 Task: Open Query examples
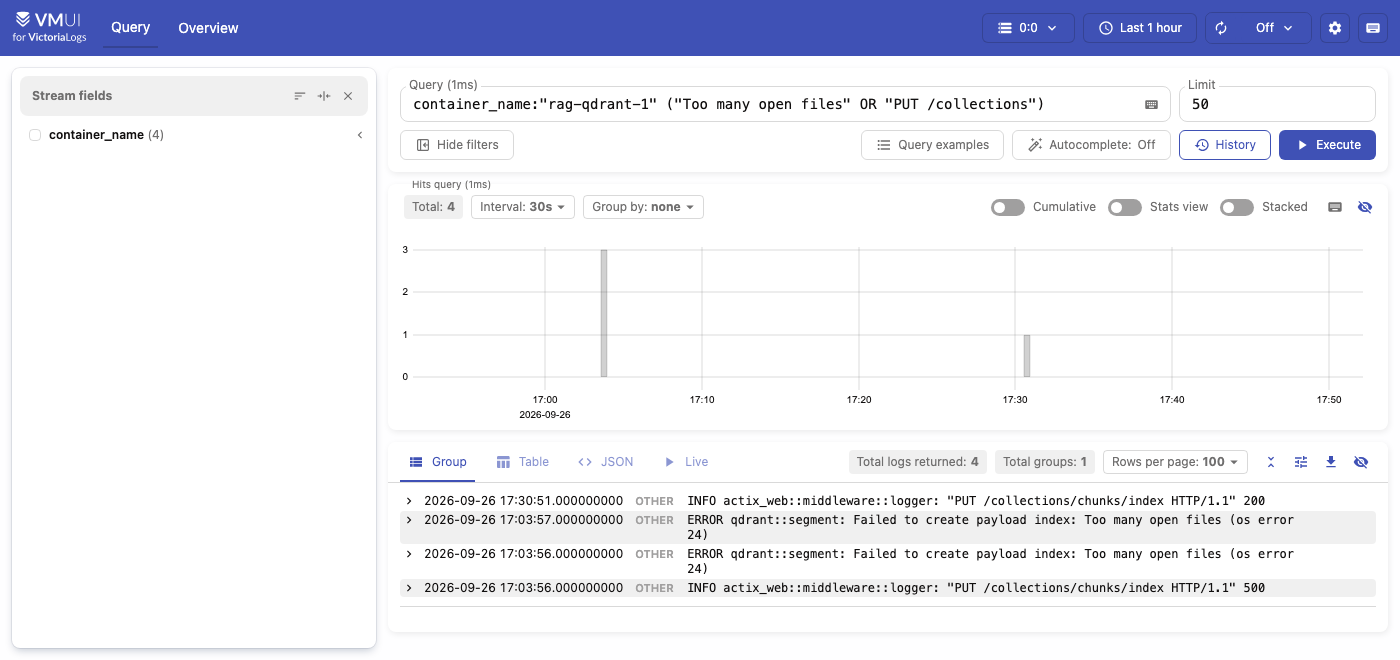coord(932,145)
